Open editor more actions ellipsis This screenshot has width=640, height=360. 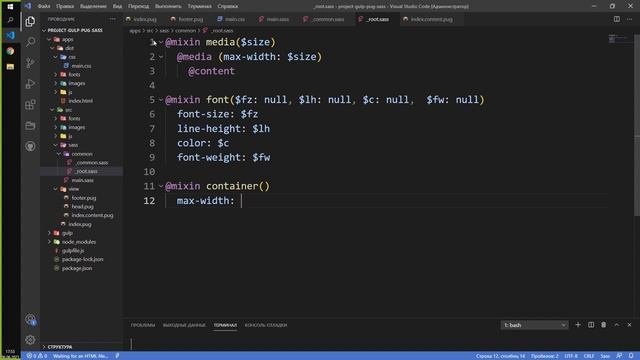point(629,19)
